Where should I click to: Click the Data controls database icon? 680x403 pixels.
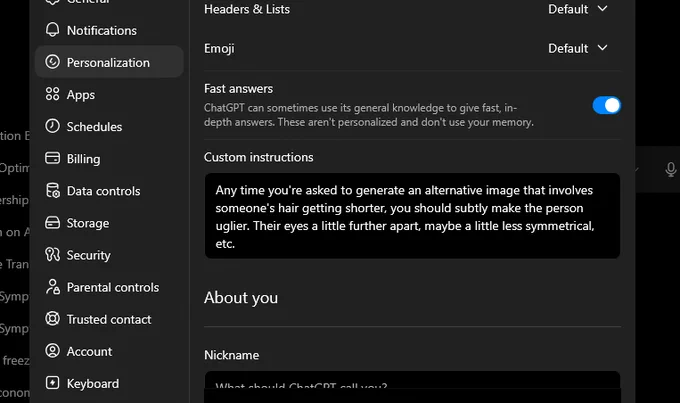[x=53, y=190]
